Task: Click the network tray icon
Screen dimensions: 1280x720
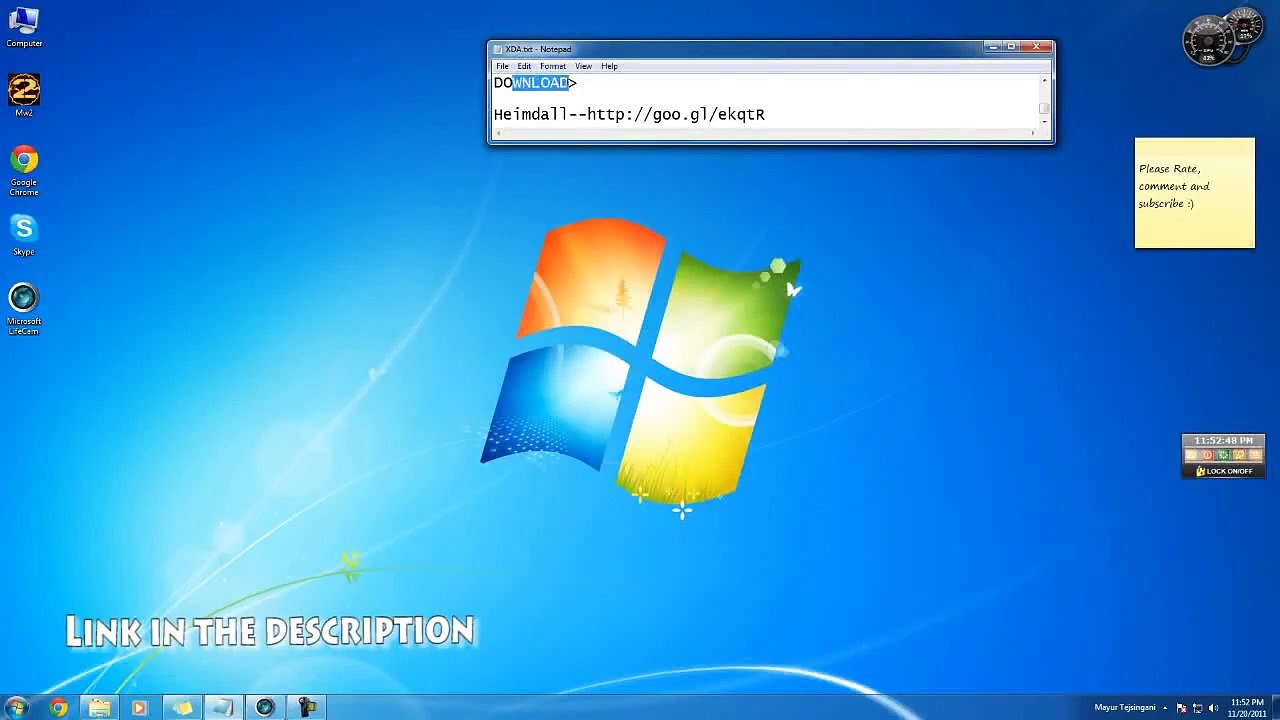Action: pyautogui.click(x=1198, y=708)
